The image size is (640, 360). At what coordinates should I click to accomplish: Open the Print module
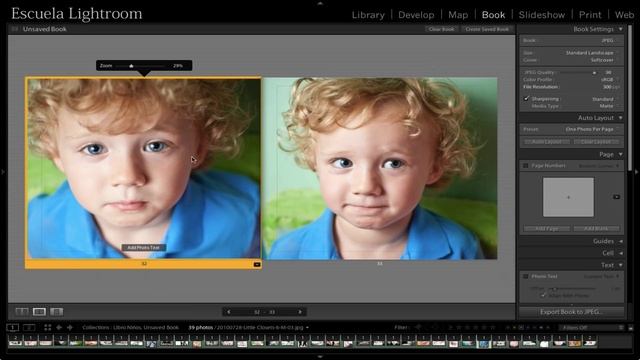tap(590, 15)
